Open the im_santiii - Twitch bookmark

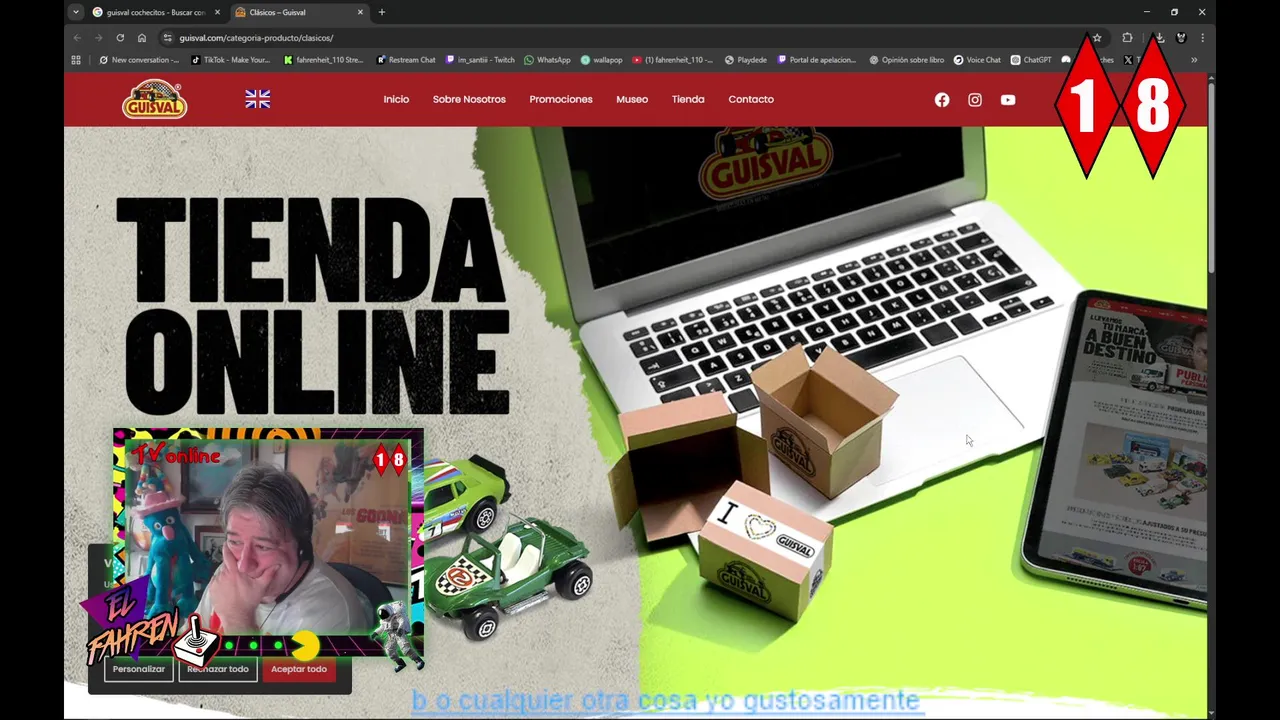coord(480,60)
